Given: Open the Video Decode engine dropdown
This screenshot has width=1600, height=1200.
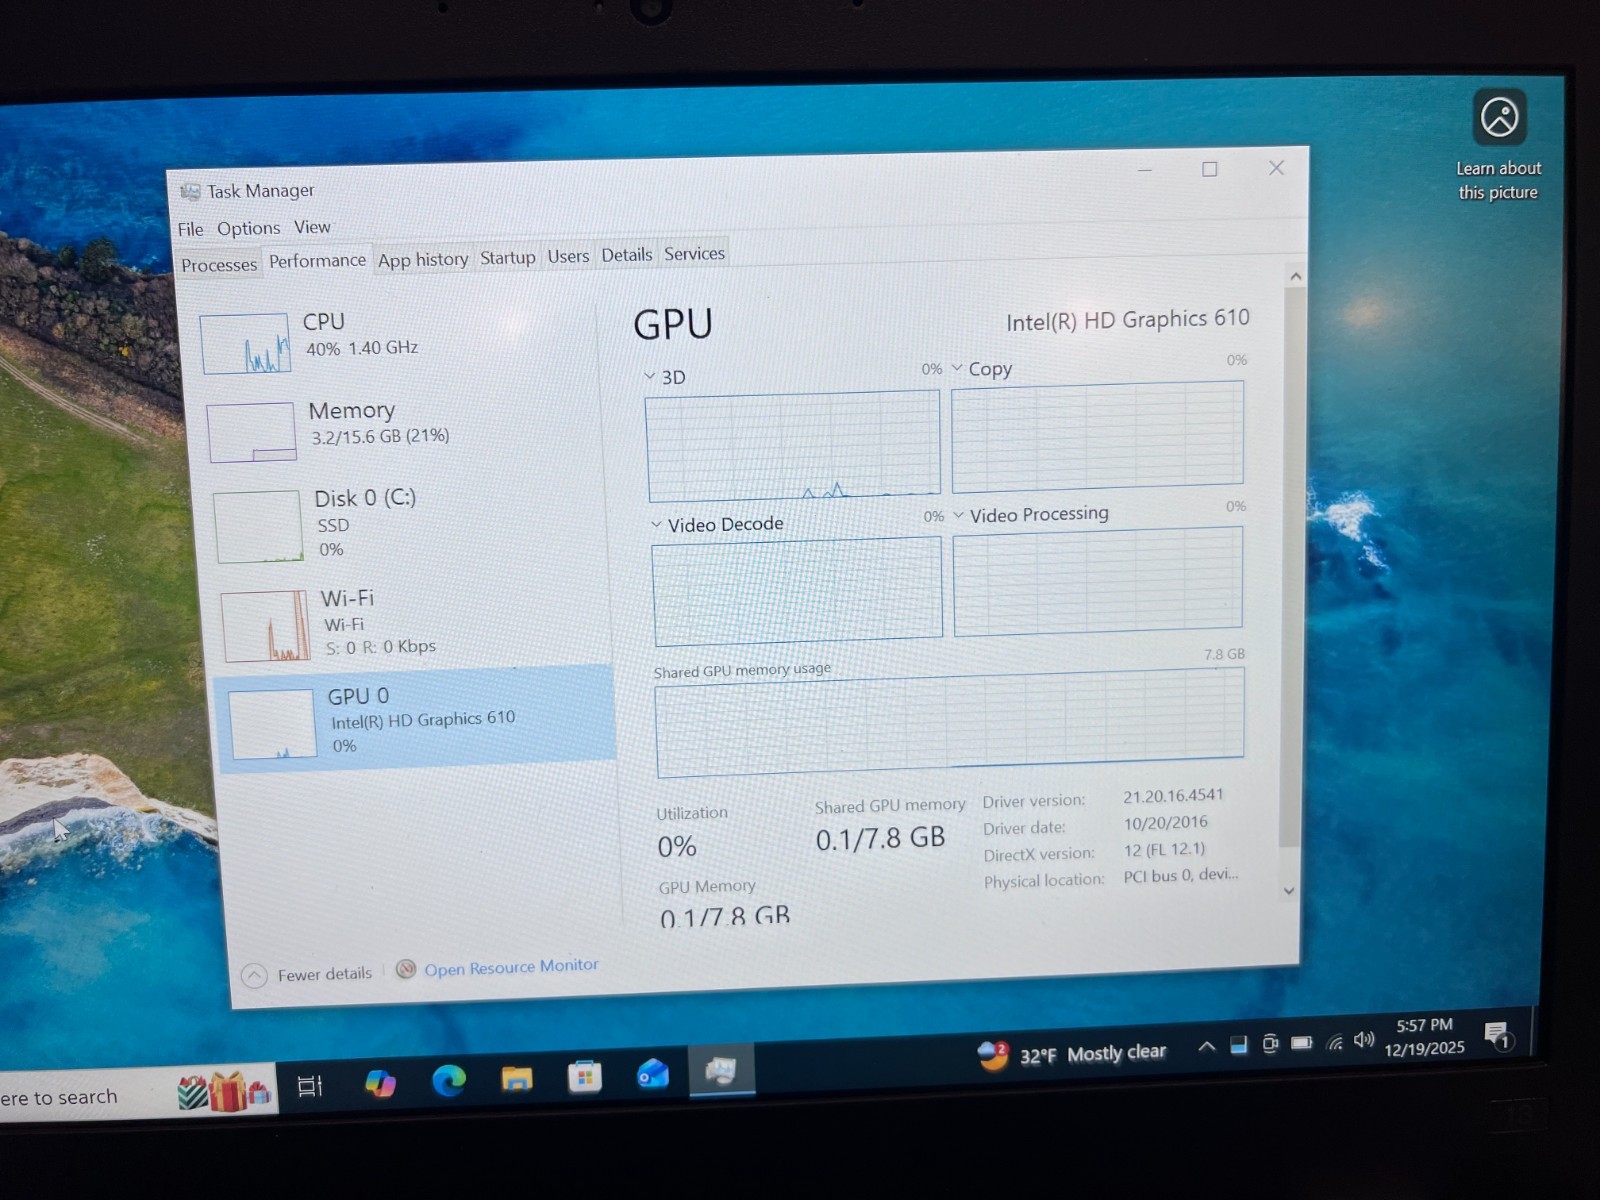Looking at the screenshot, I should [x=656, y=525].
